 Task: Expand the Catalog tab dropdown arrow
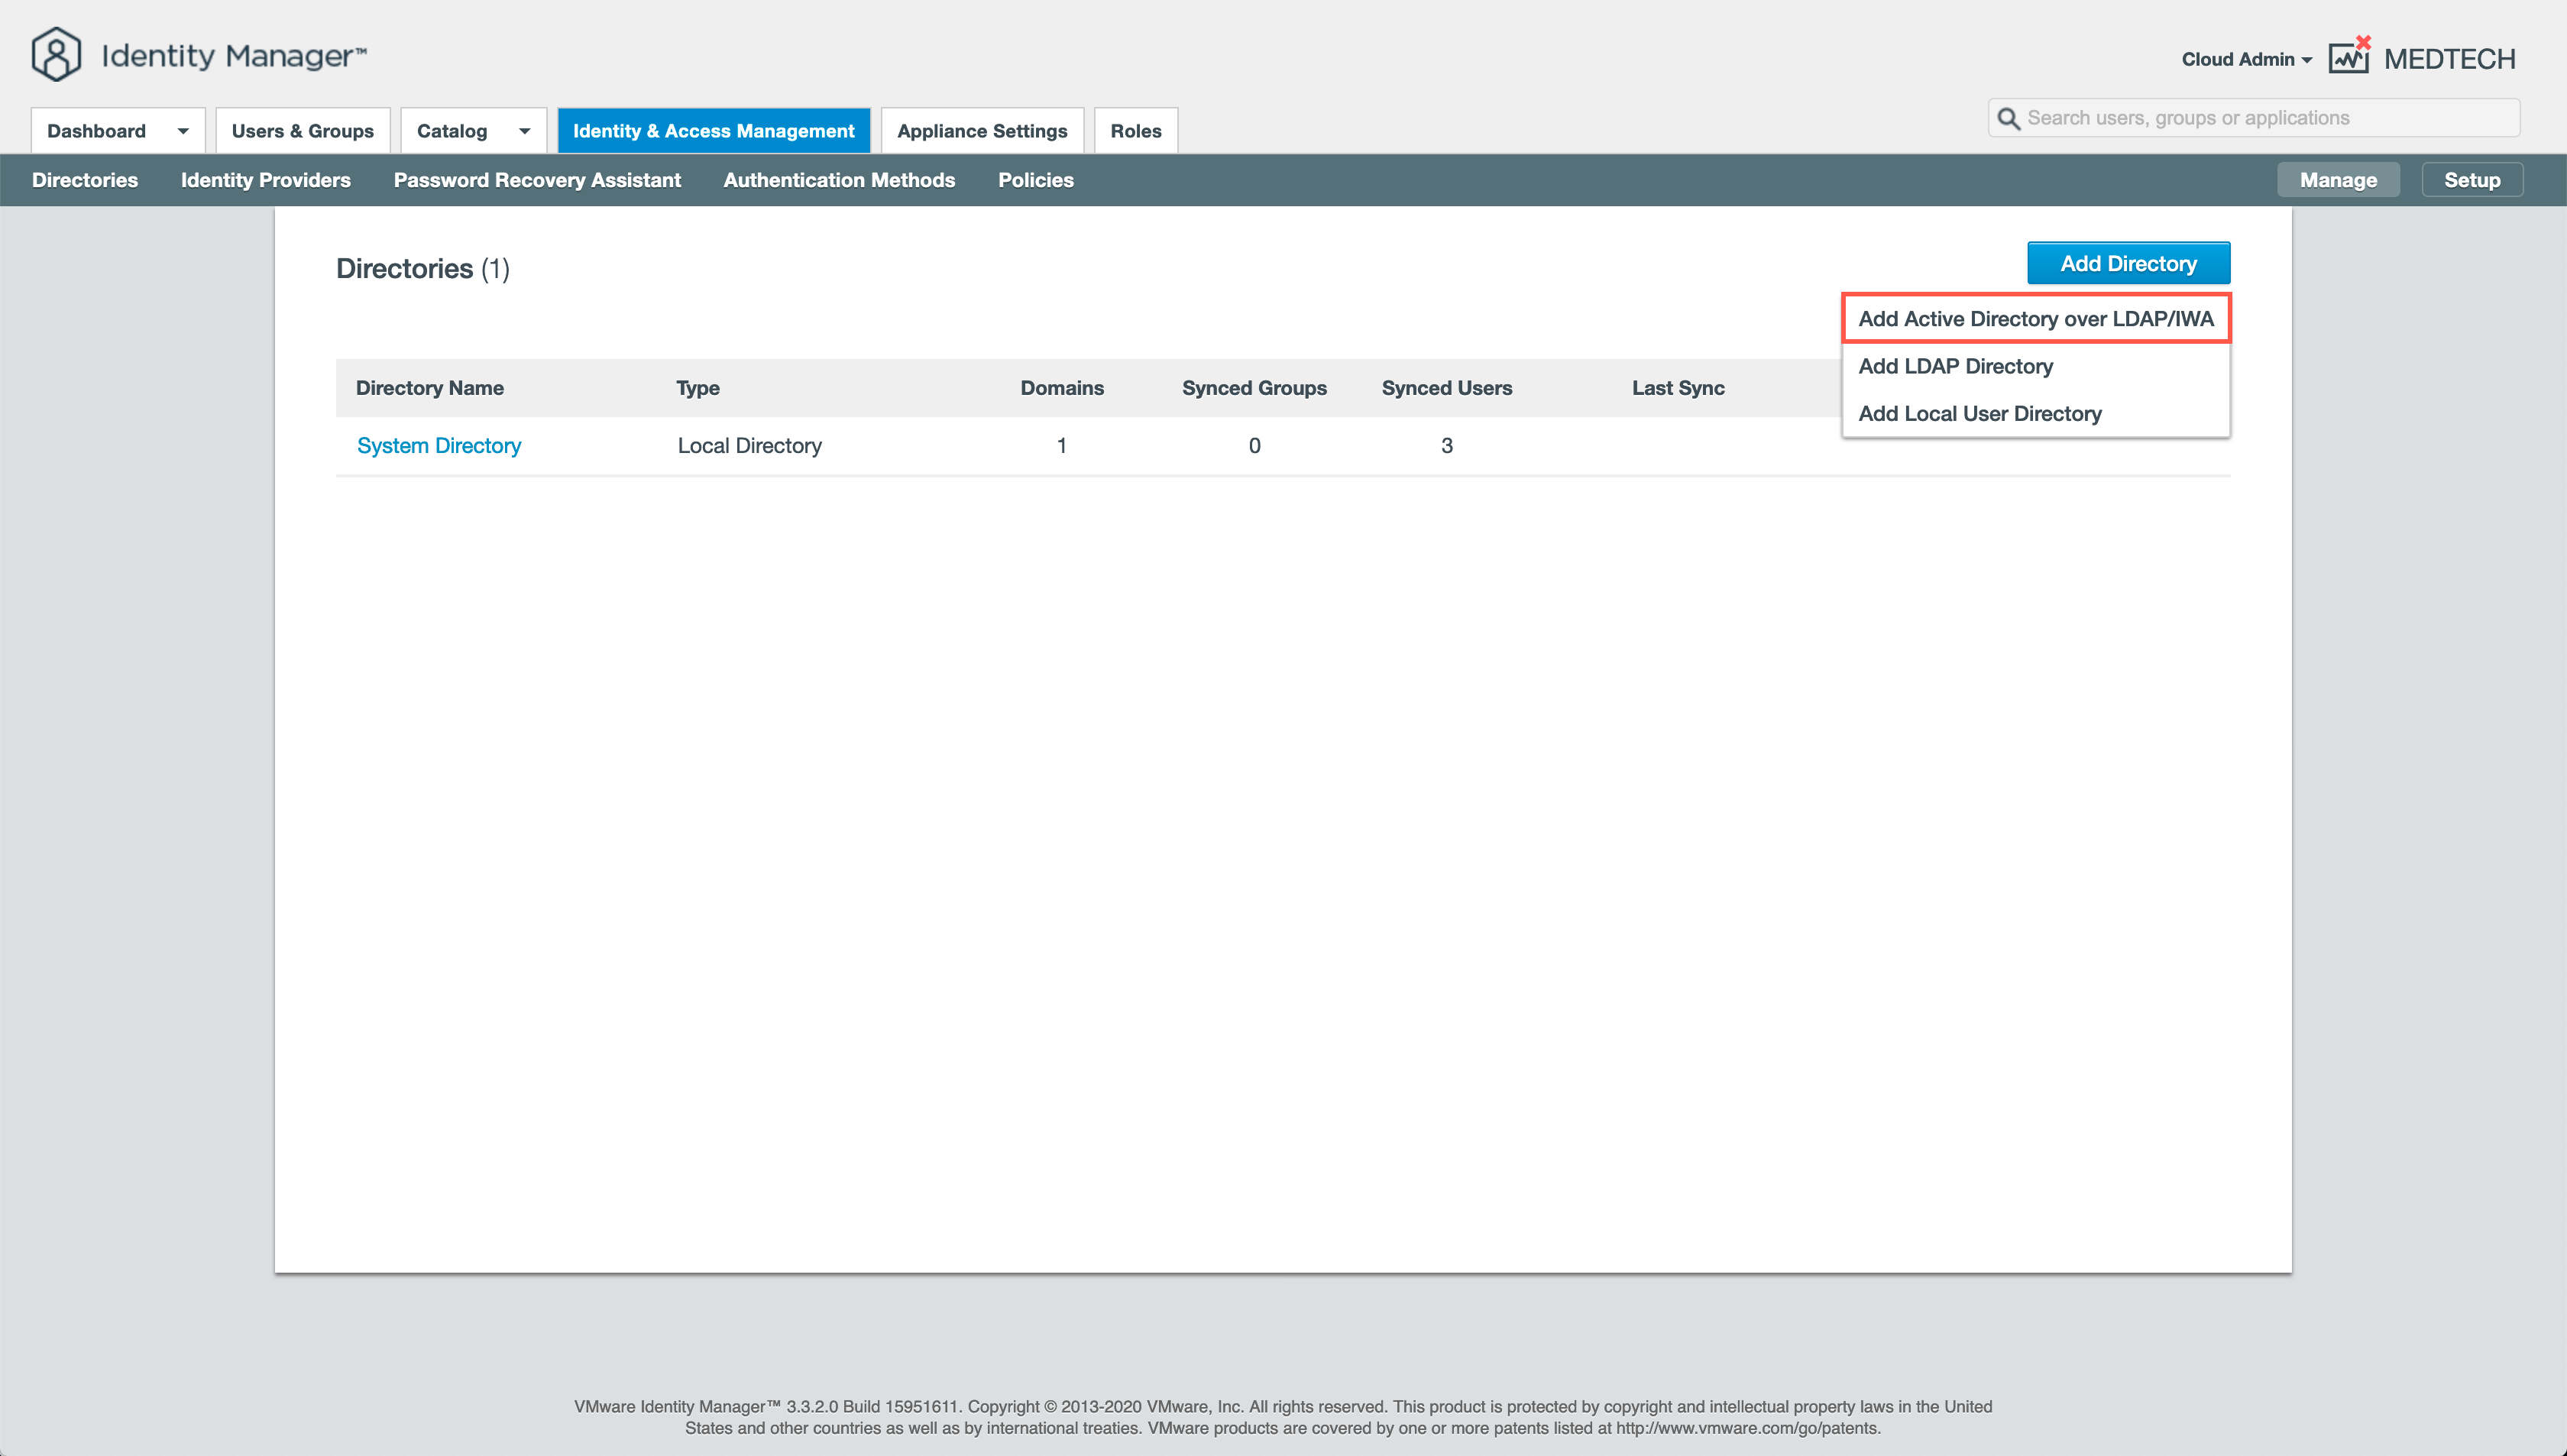pyautogui.click(x=524, y=131)
